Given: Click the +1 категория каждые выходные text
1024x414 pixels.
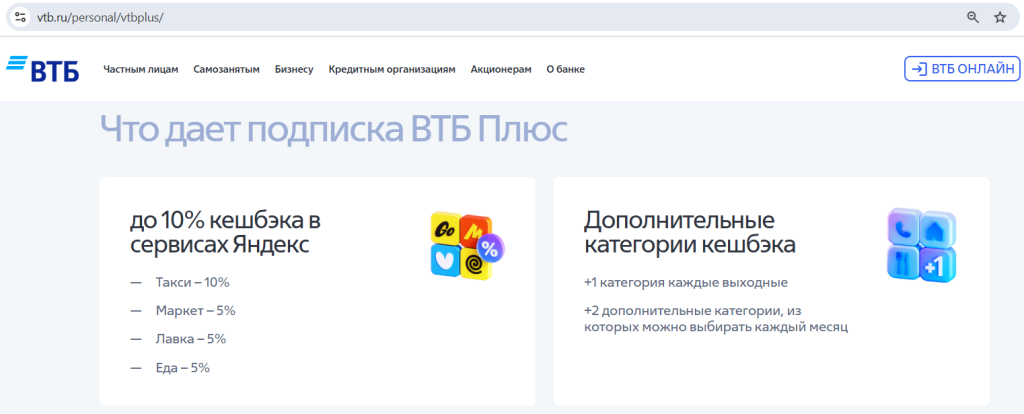Looking at the screenshot, I should pyautogui.click(x=686, y=283).
